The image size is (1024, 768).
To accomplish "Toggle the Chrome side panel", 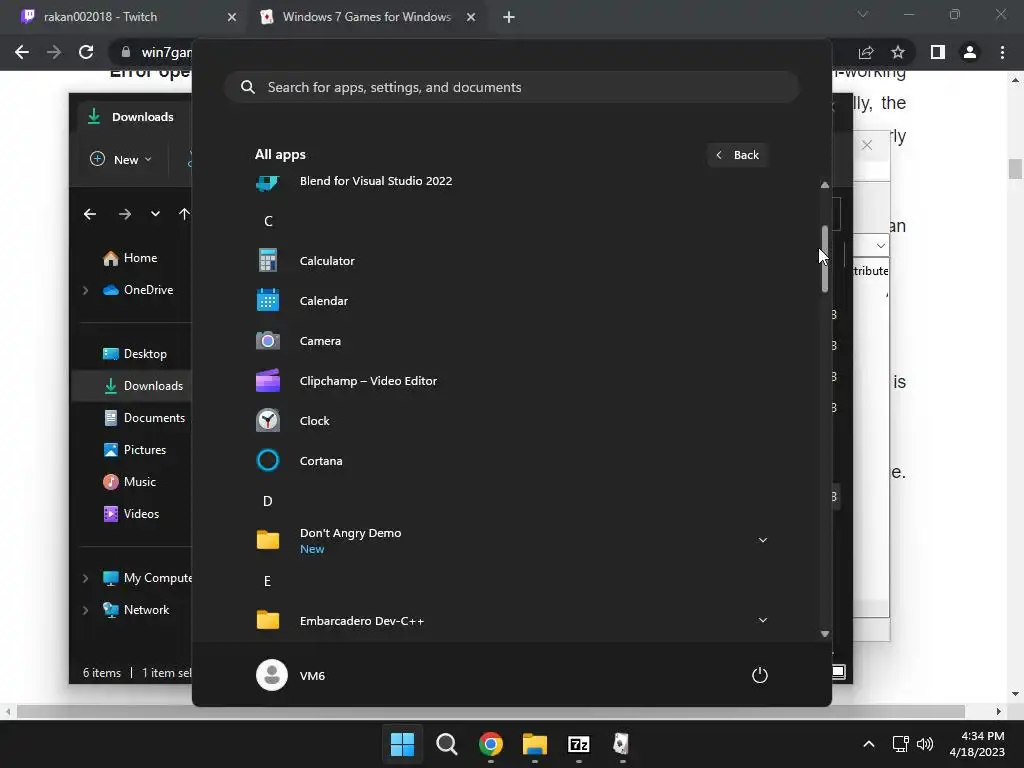I will tap(938, 52).
